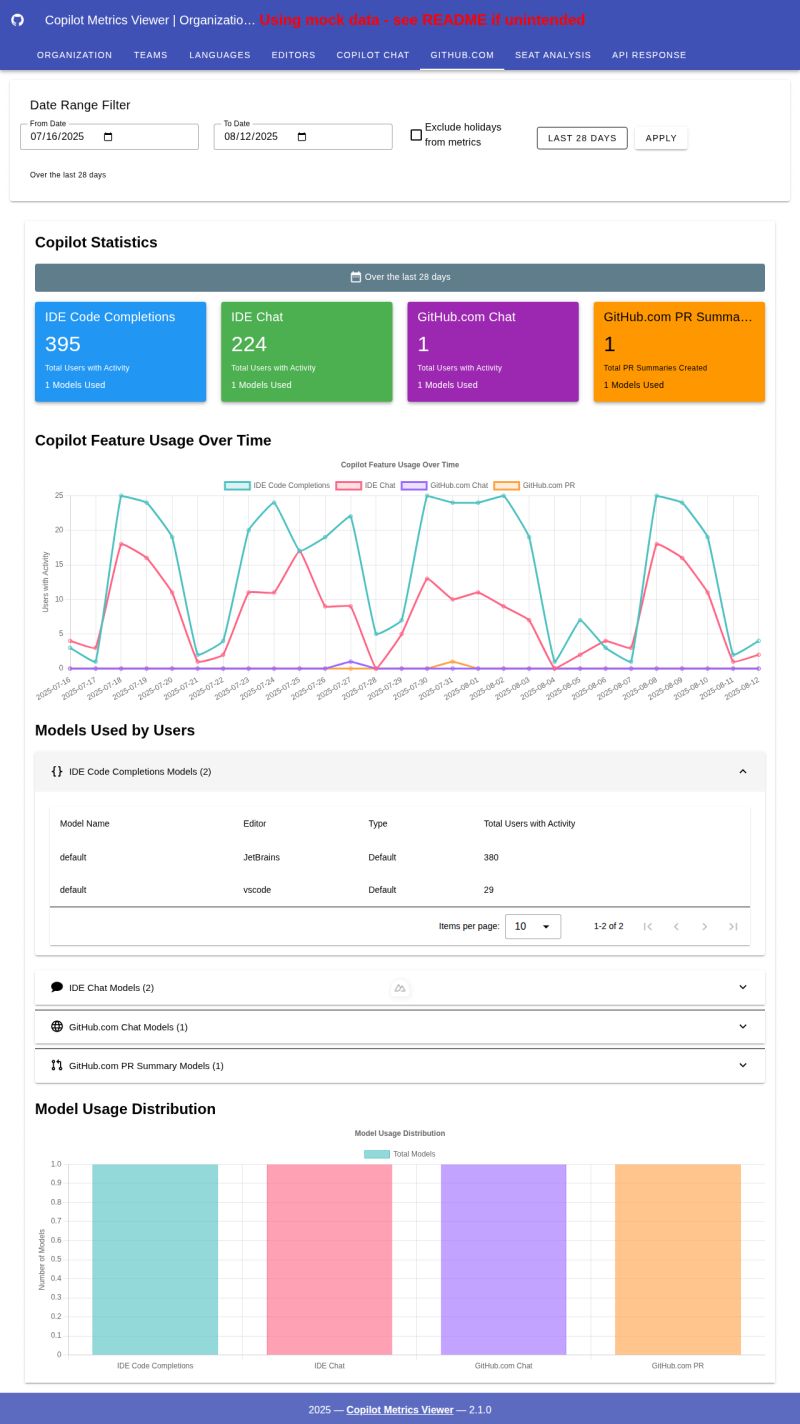Open the To Date calendar picker icon
The width and height of the screenshot is (800, 1424).
point(303,136)
